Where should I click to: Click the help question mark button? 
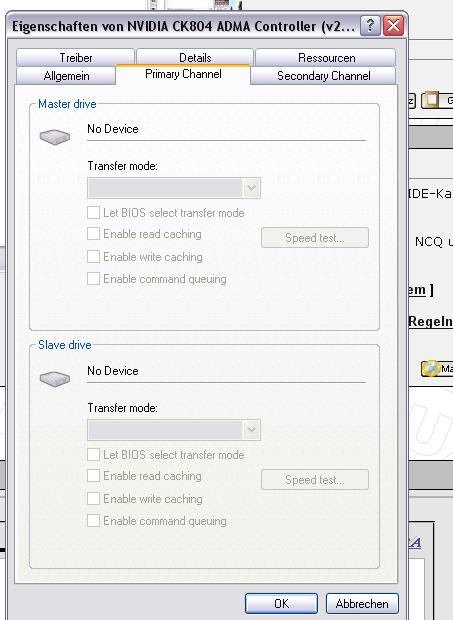pyautogui.click(x=370, y=26)
